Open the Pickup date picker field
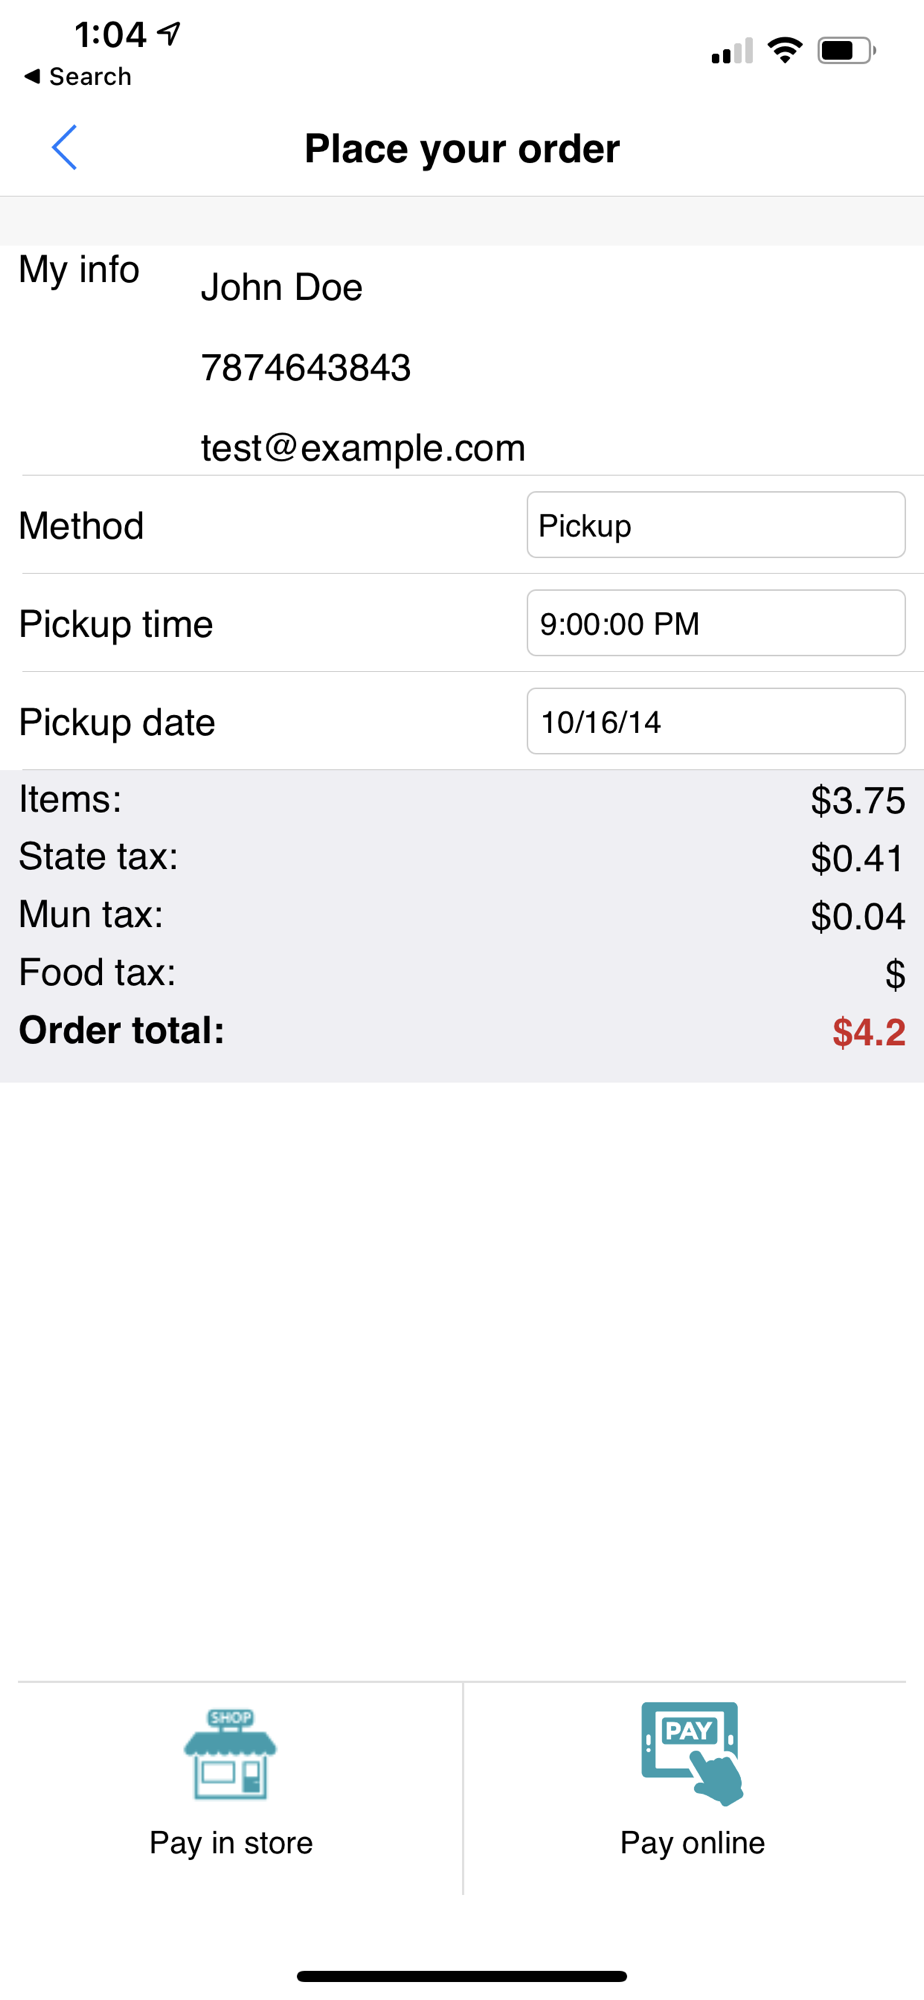The width and height of the screenshot is (924, 2000). coord(715,721)
